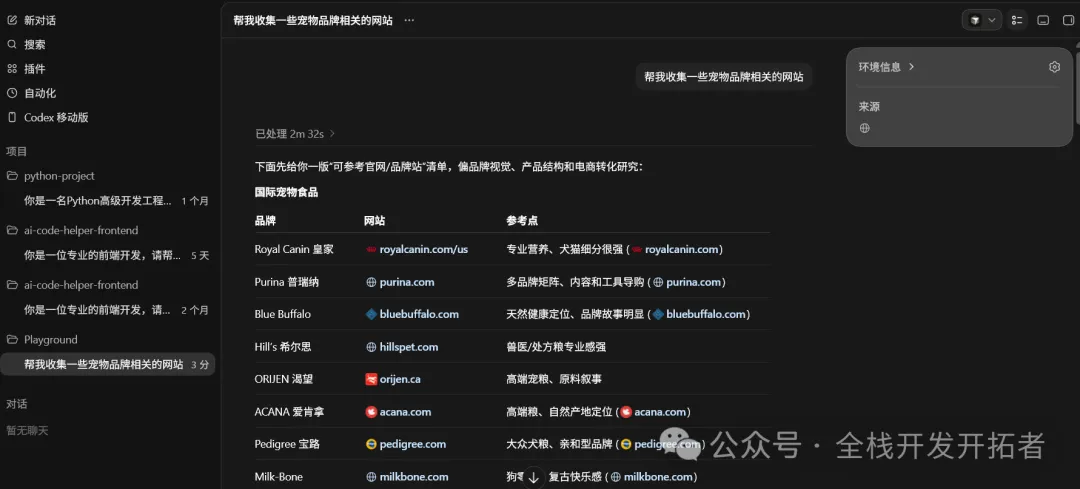Open acana.com link in 网站 column
The width and height of the screenshot is (1080, 489).
point(405,412)
